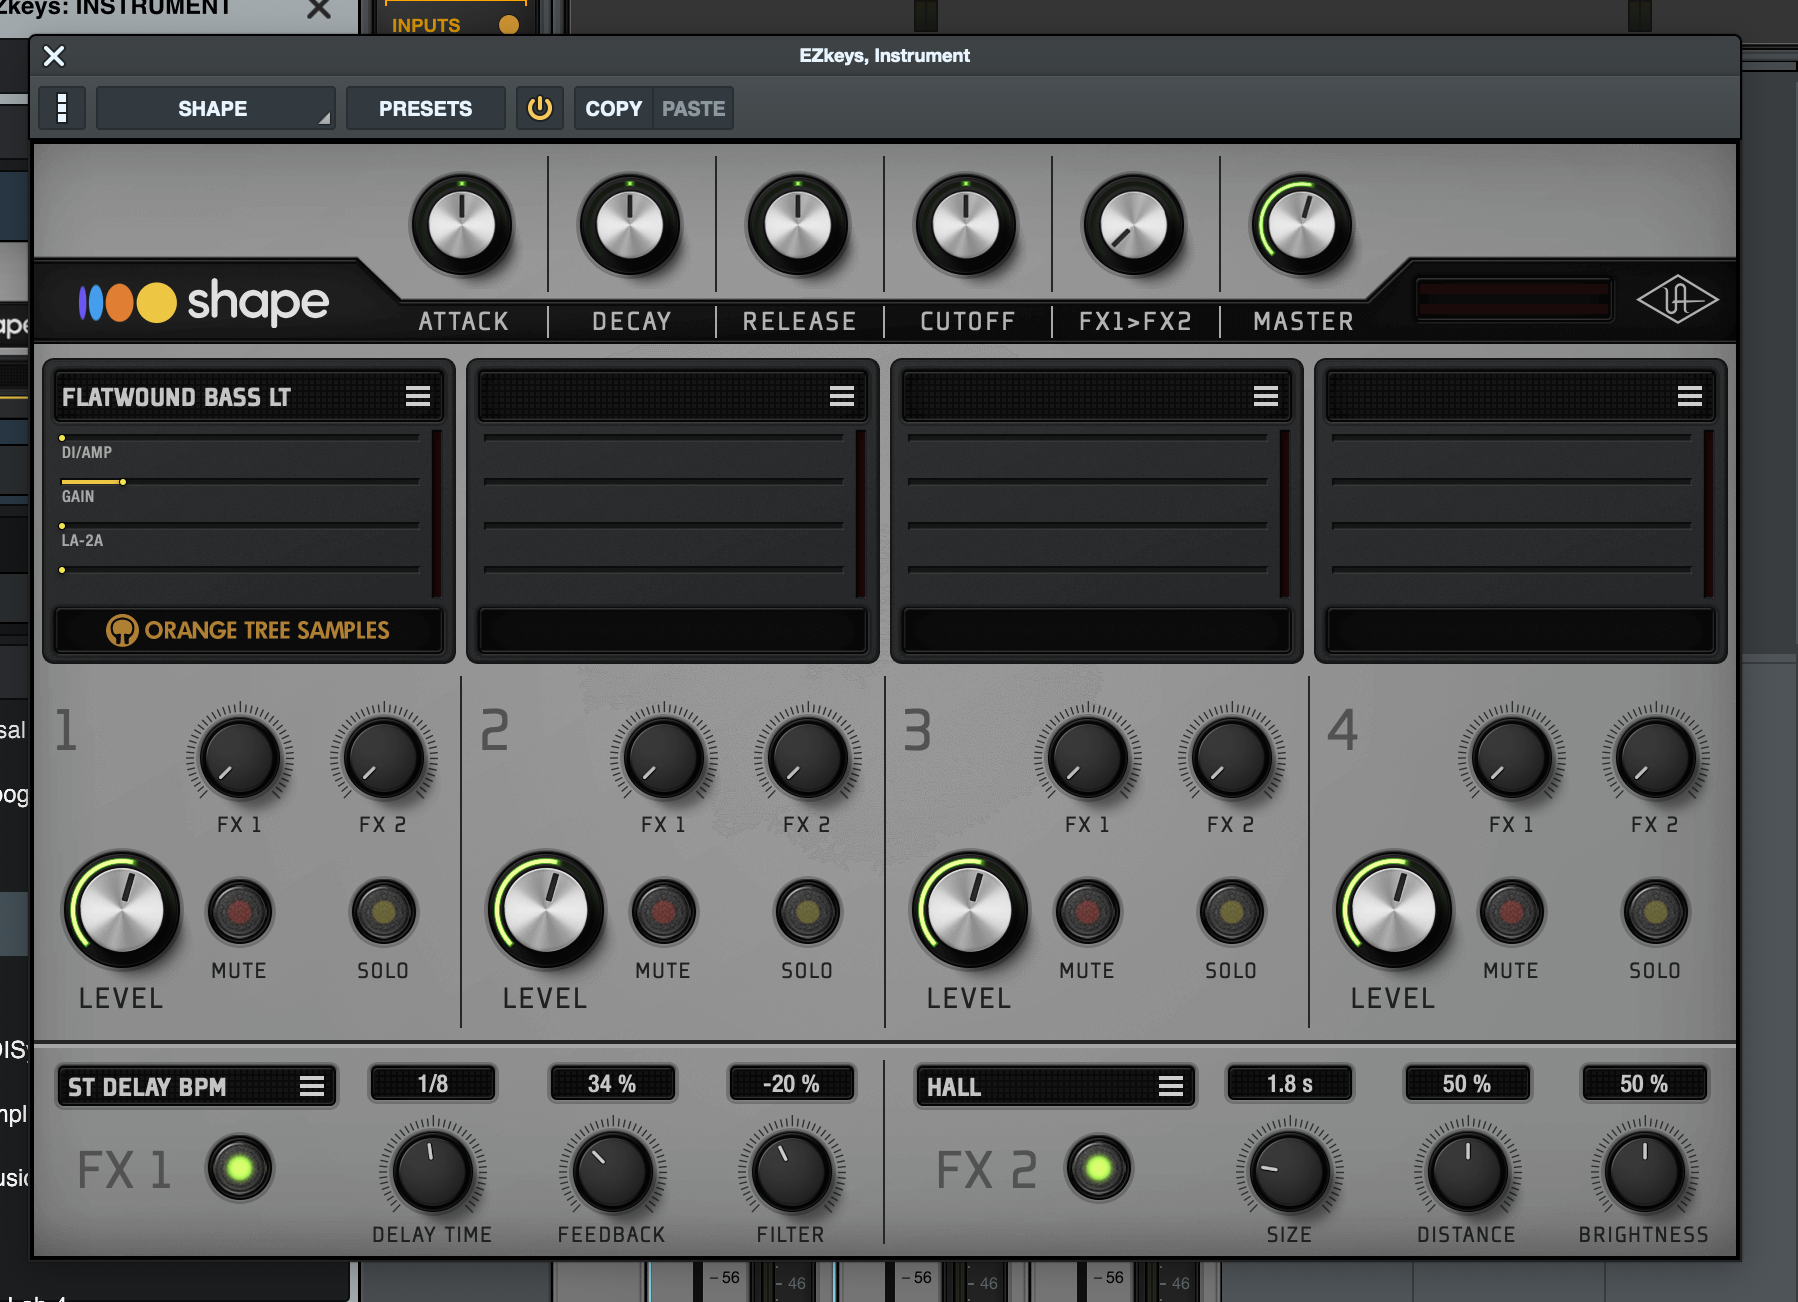Click the Universal Audio logo icon

tap(1677, 299)
